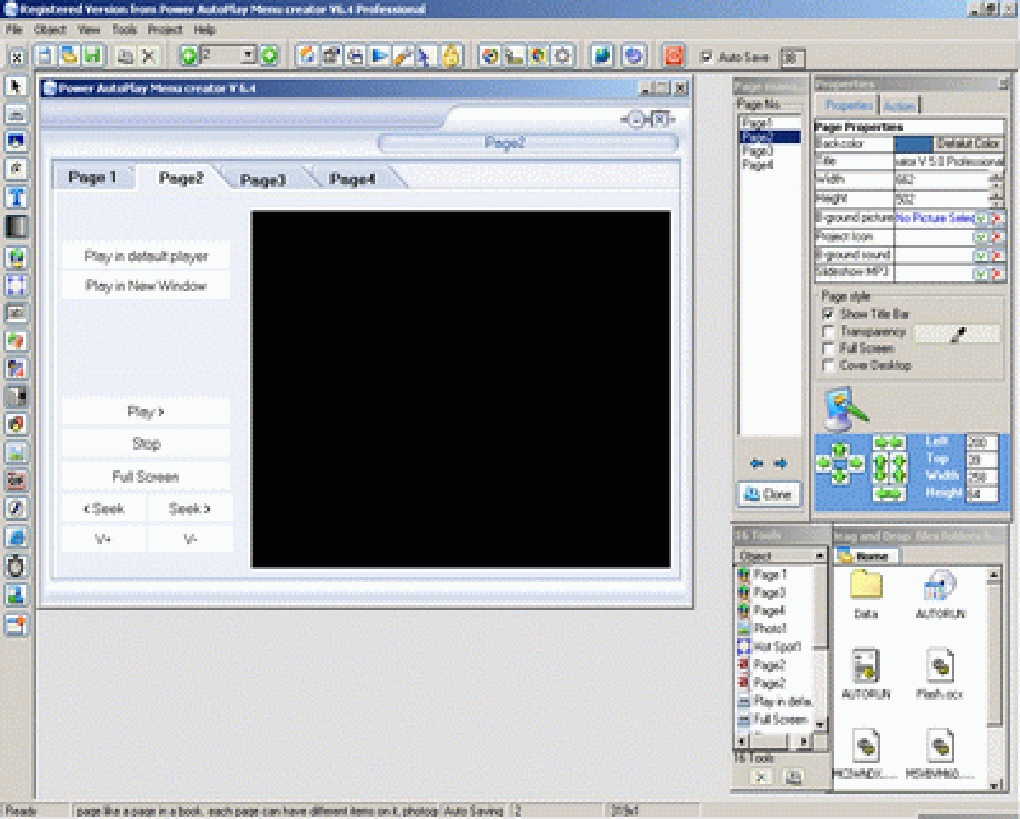Screen dimensions: 1020x819
Task: Click Play in default player button
Action: pyautogui.click(x=146, y=256)
